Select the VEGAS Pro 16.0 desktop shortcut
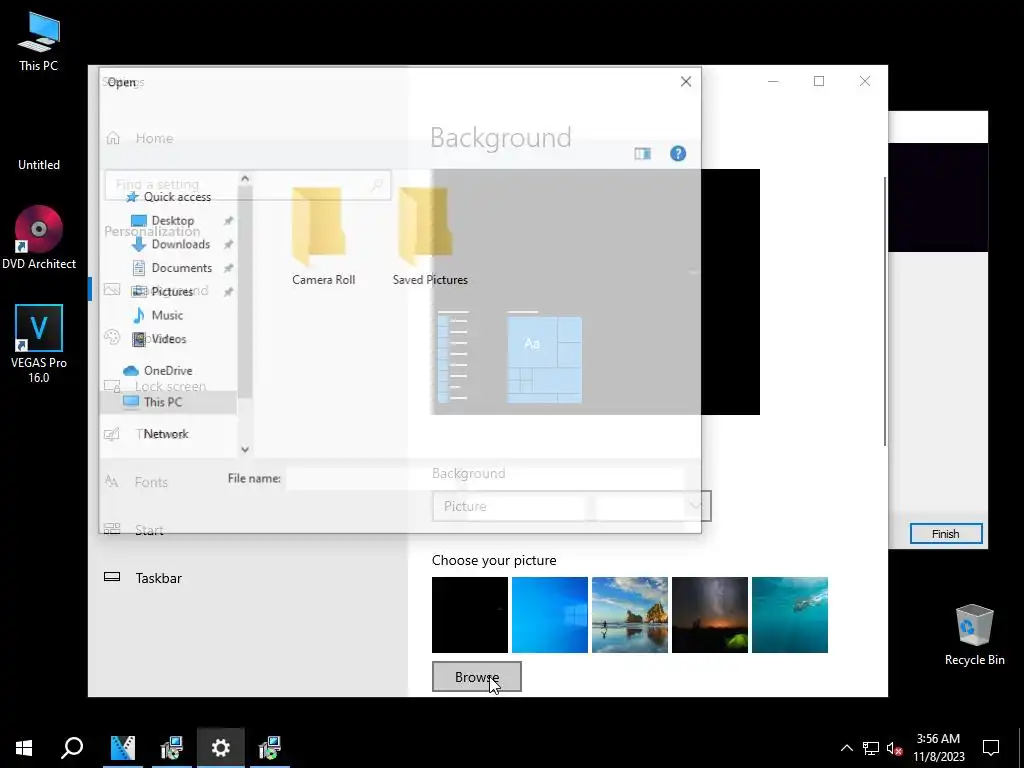The height and width of the screenshot is (768, 1024). point(39,344)
